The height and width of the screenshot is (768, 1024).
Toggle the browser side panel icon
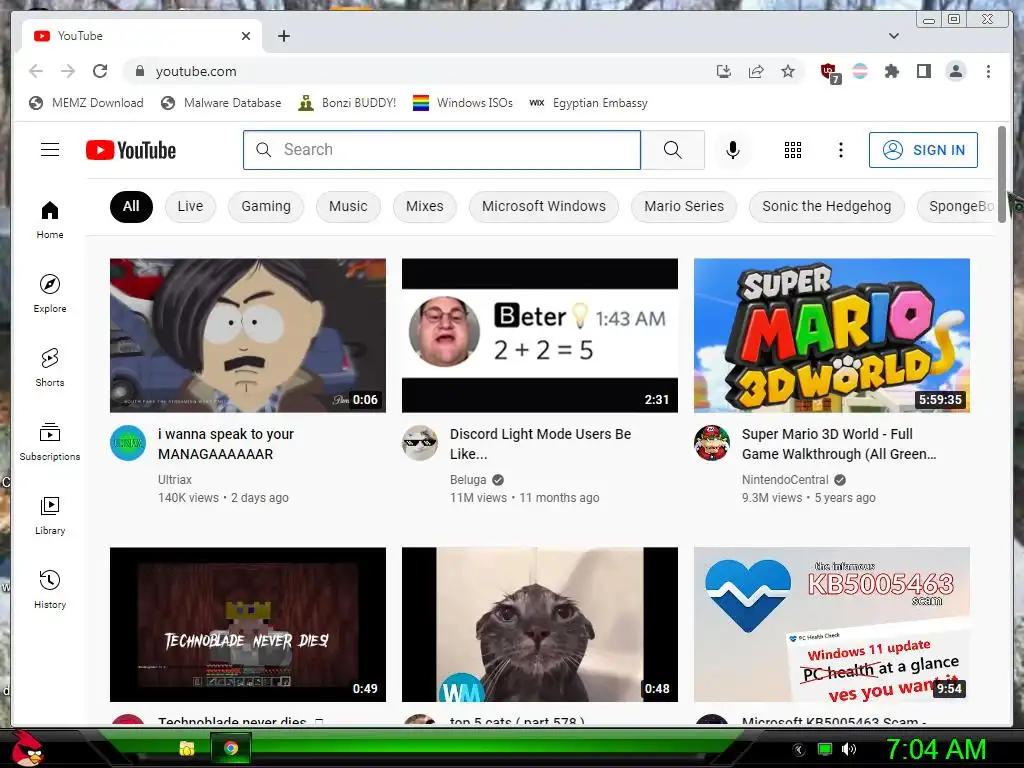[923, 71]
